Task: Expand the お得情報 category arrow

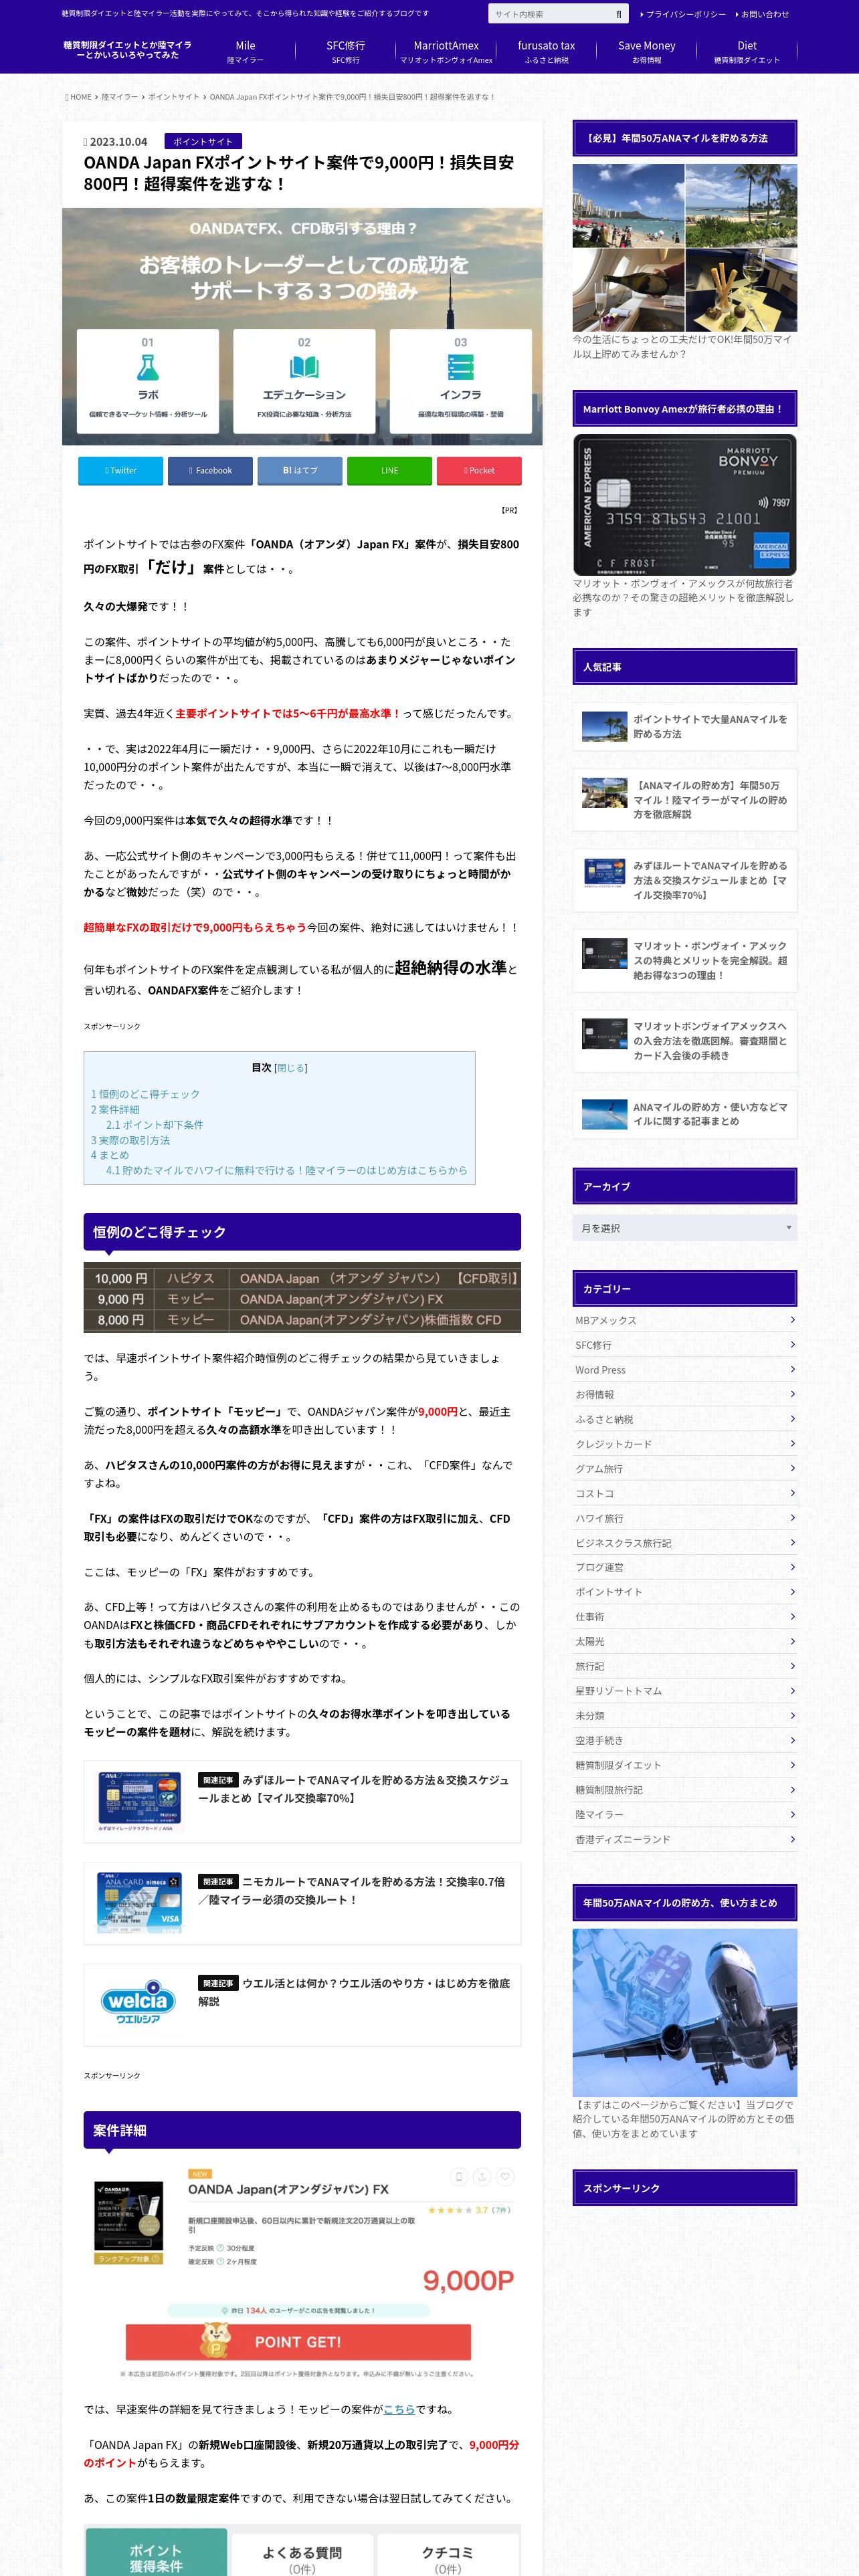Action: click(792, 1393)
